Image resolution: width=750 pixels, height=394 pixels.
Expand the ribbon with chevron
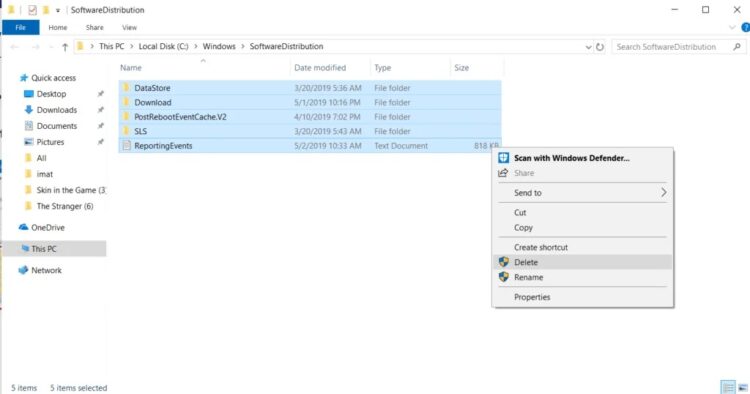tap(732, 28)
